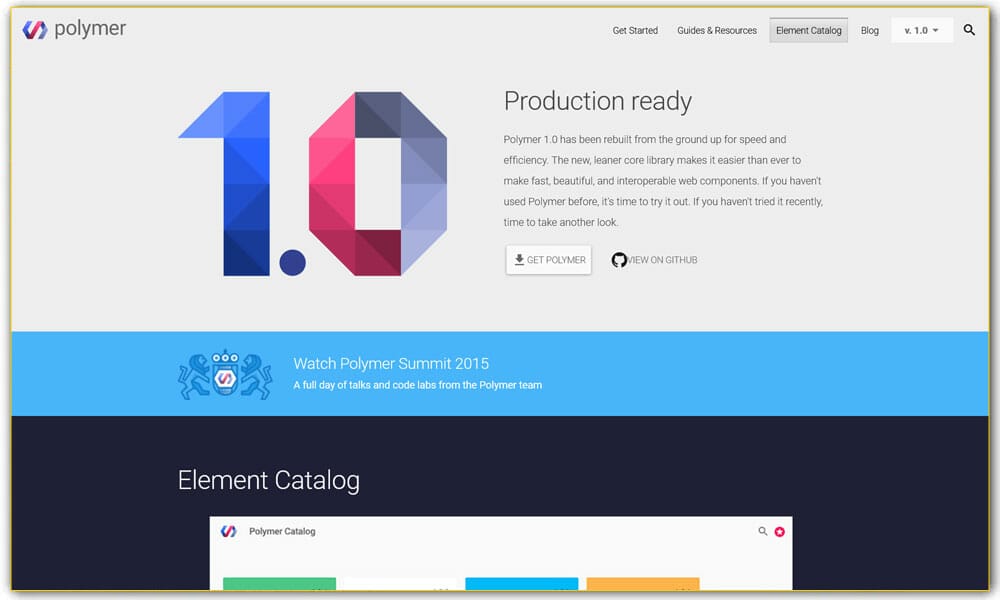Viewport: 1000px width, 600px height.
Task: Click the GitHub octocat icon
Action: [x=619, y=260]
